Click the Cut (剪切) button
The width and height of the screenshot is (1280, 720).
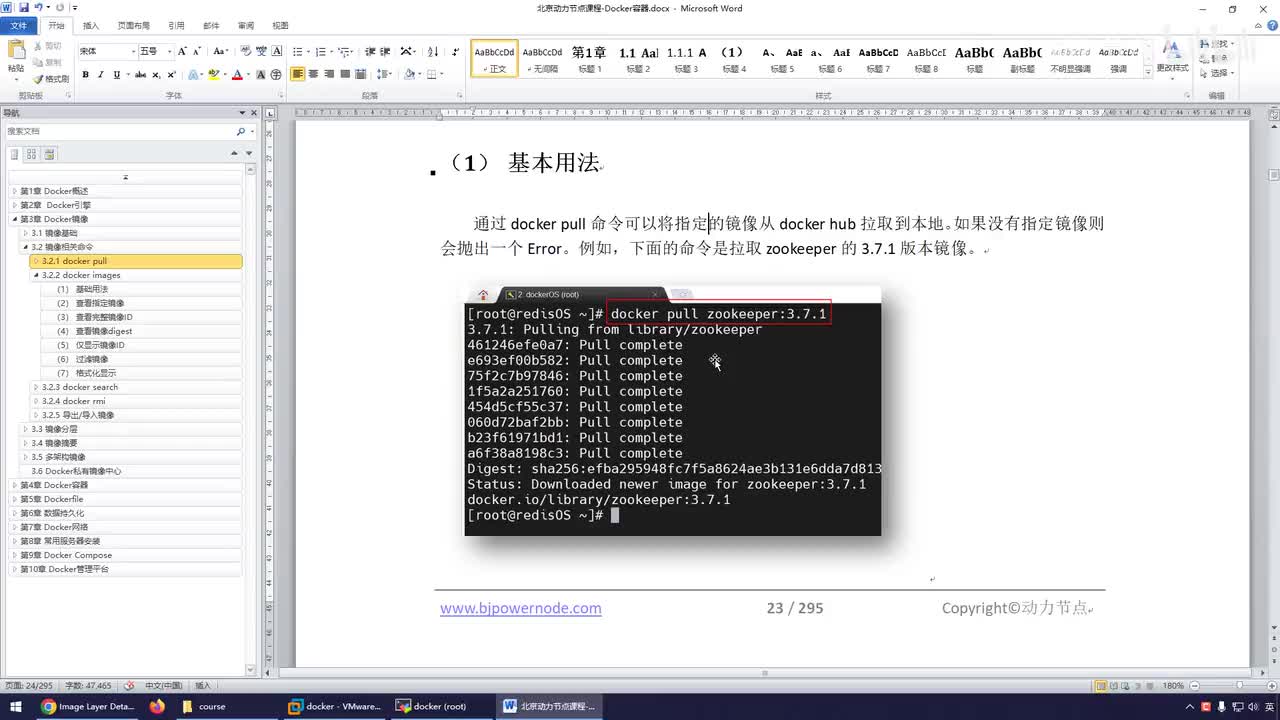tap(48, 46)
